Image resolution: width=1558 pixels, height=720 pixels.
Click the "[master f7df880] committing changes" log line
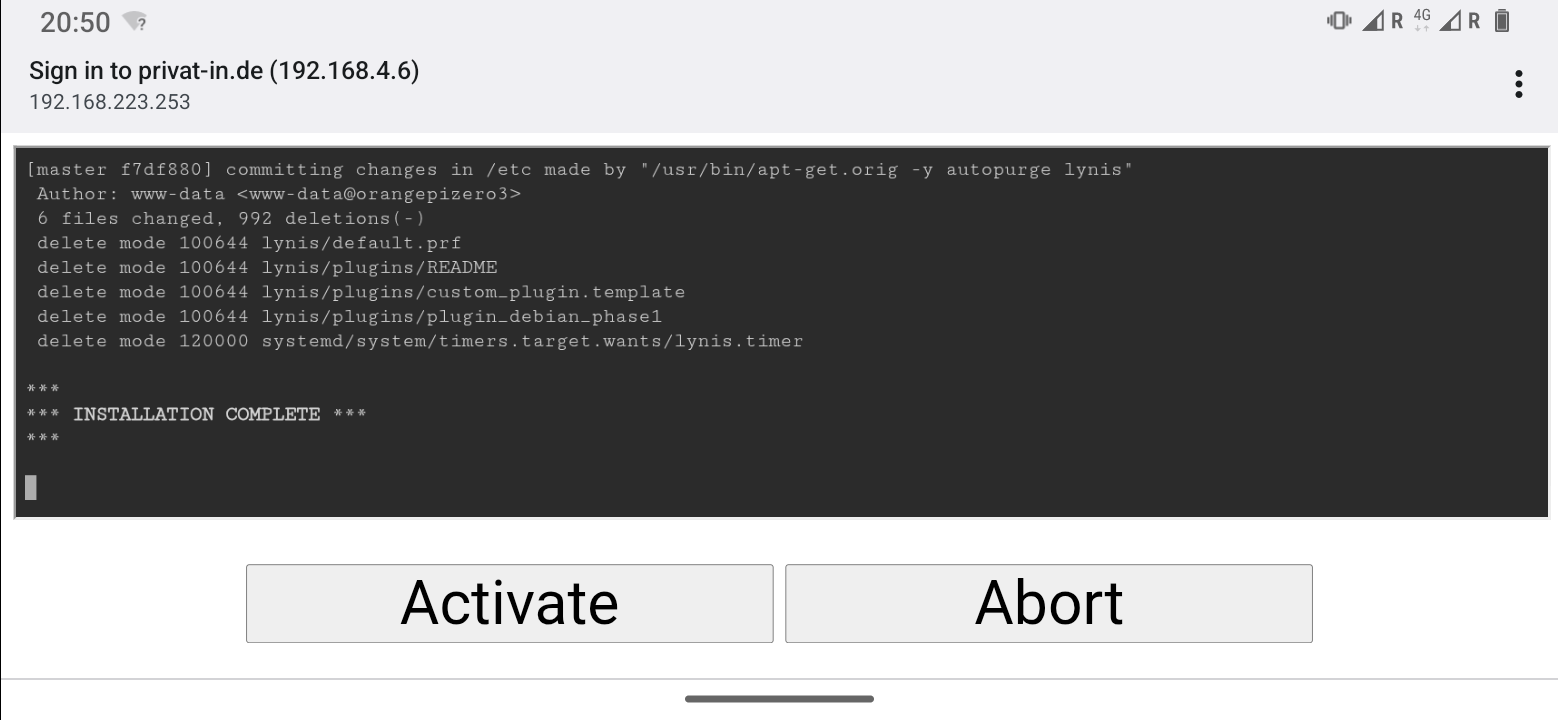pos(580,170)
